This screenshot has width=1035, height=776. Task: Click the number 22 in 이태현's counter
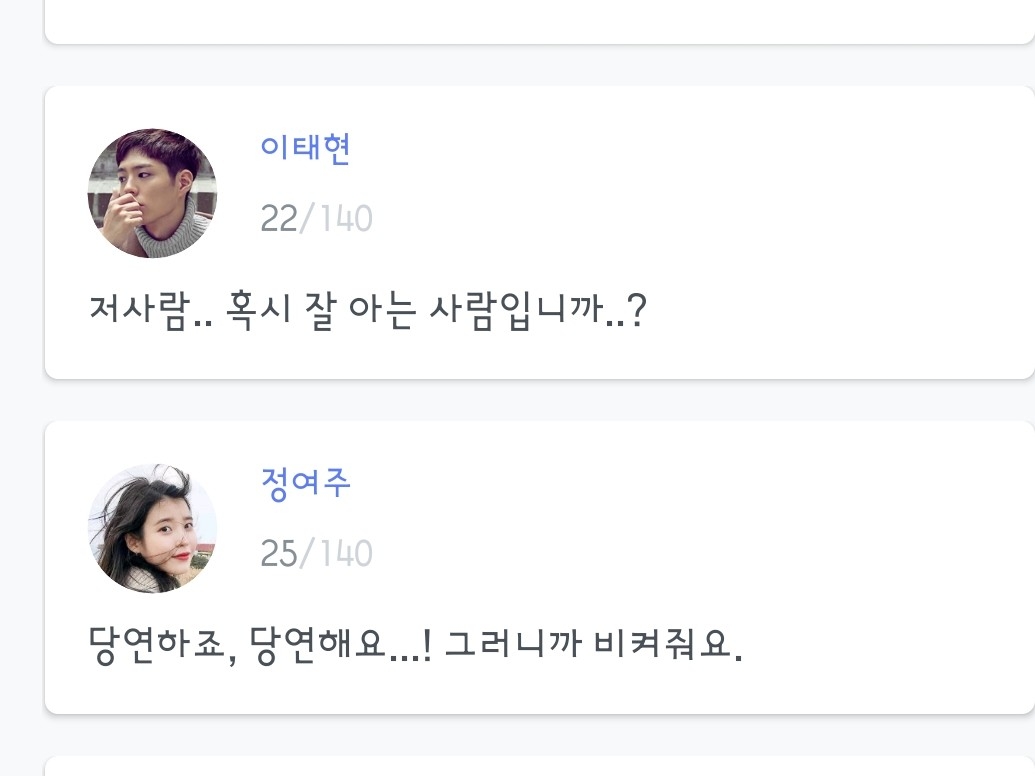click(x=279, y=218)
